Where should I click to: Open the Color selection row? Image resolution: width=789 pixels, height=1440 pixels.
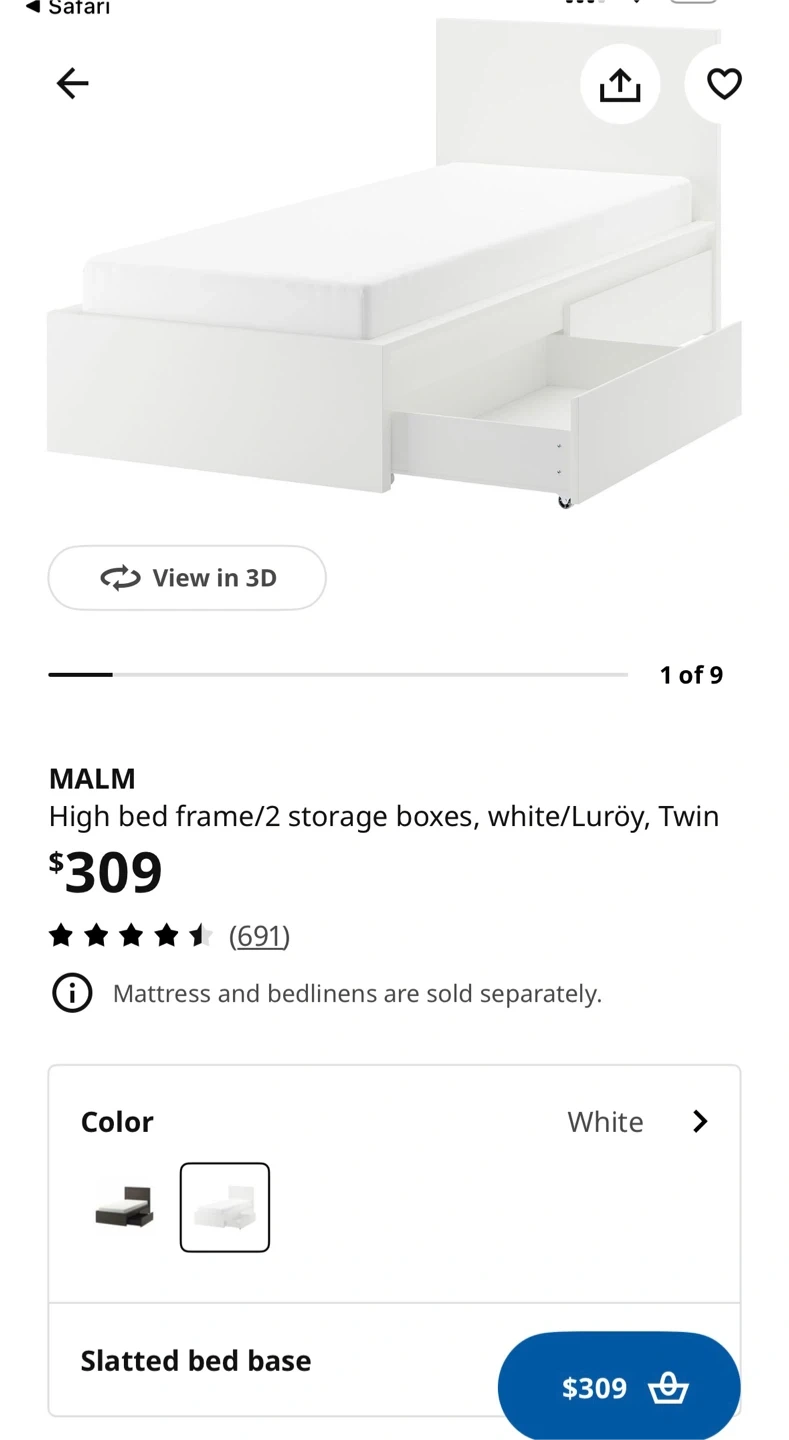(394, 1121)
